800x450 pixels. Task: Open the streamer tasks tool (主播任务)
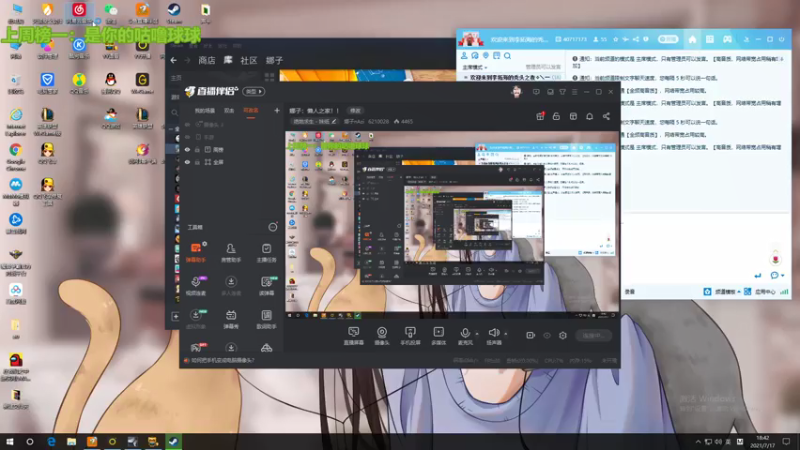click(x=266, y=253)
